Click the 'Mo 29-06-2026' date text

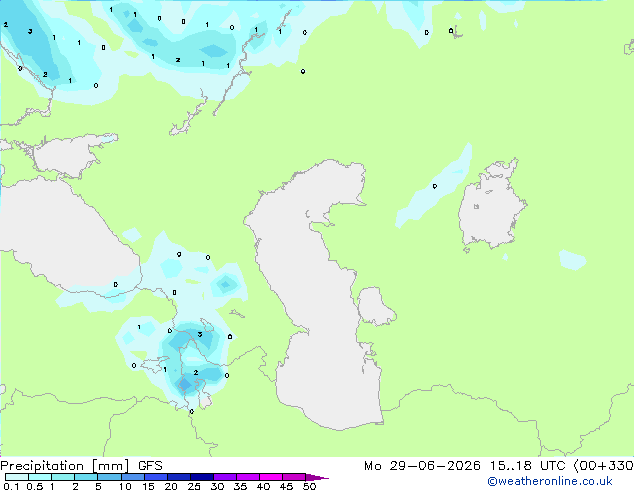coord(422,466)
